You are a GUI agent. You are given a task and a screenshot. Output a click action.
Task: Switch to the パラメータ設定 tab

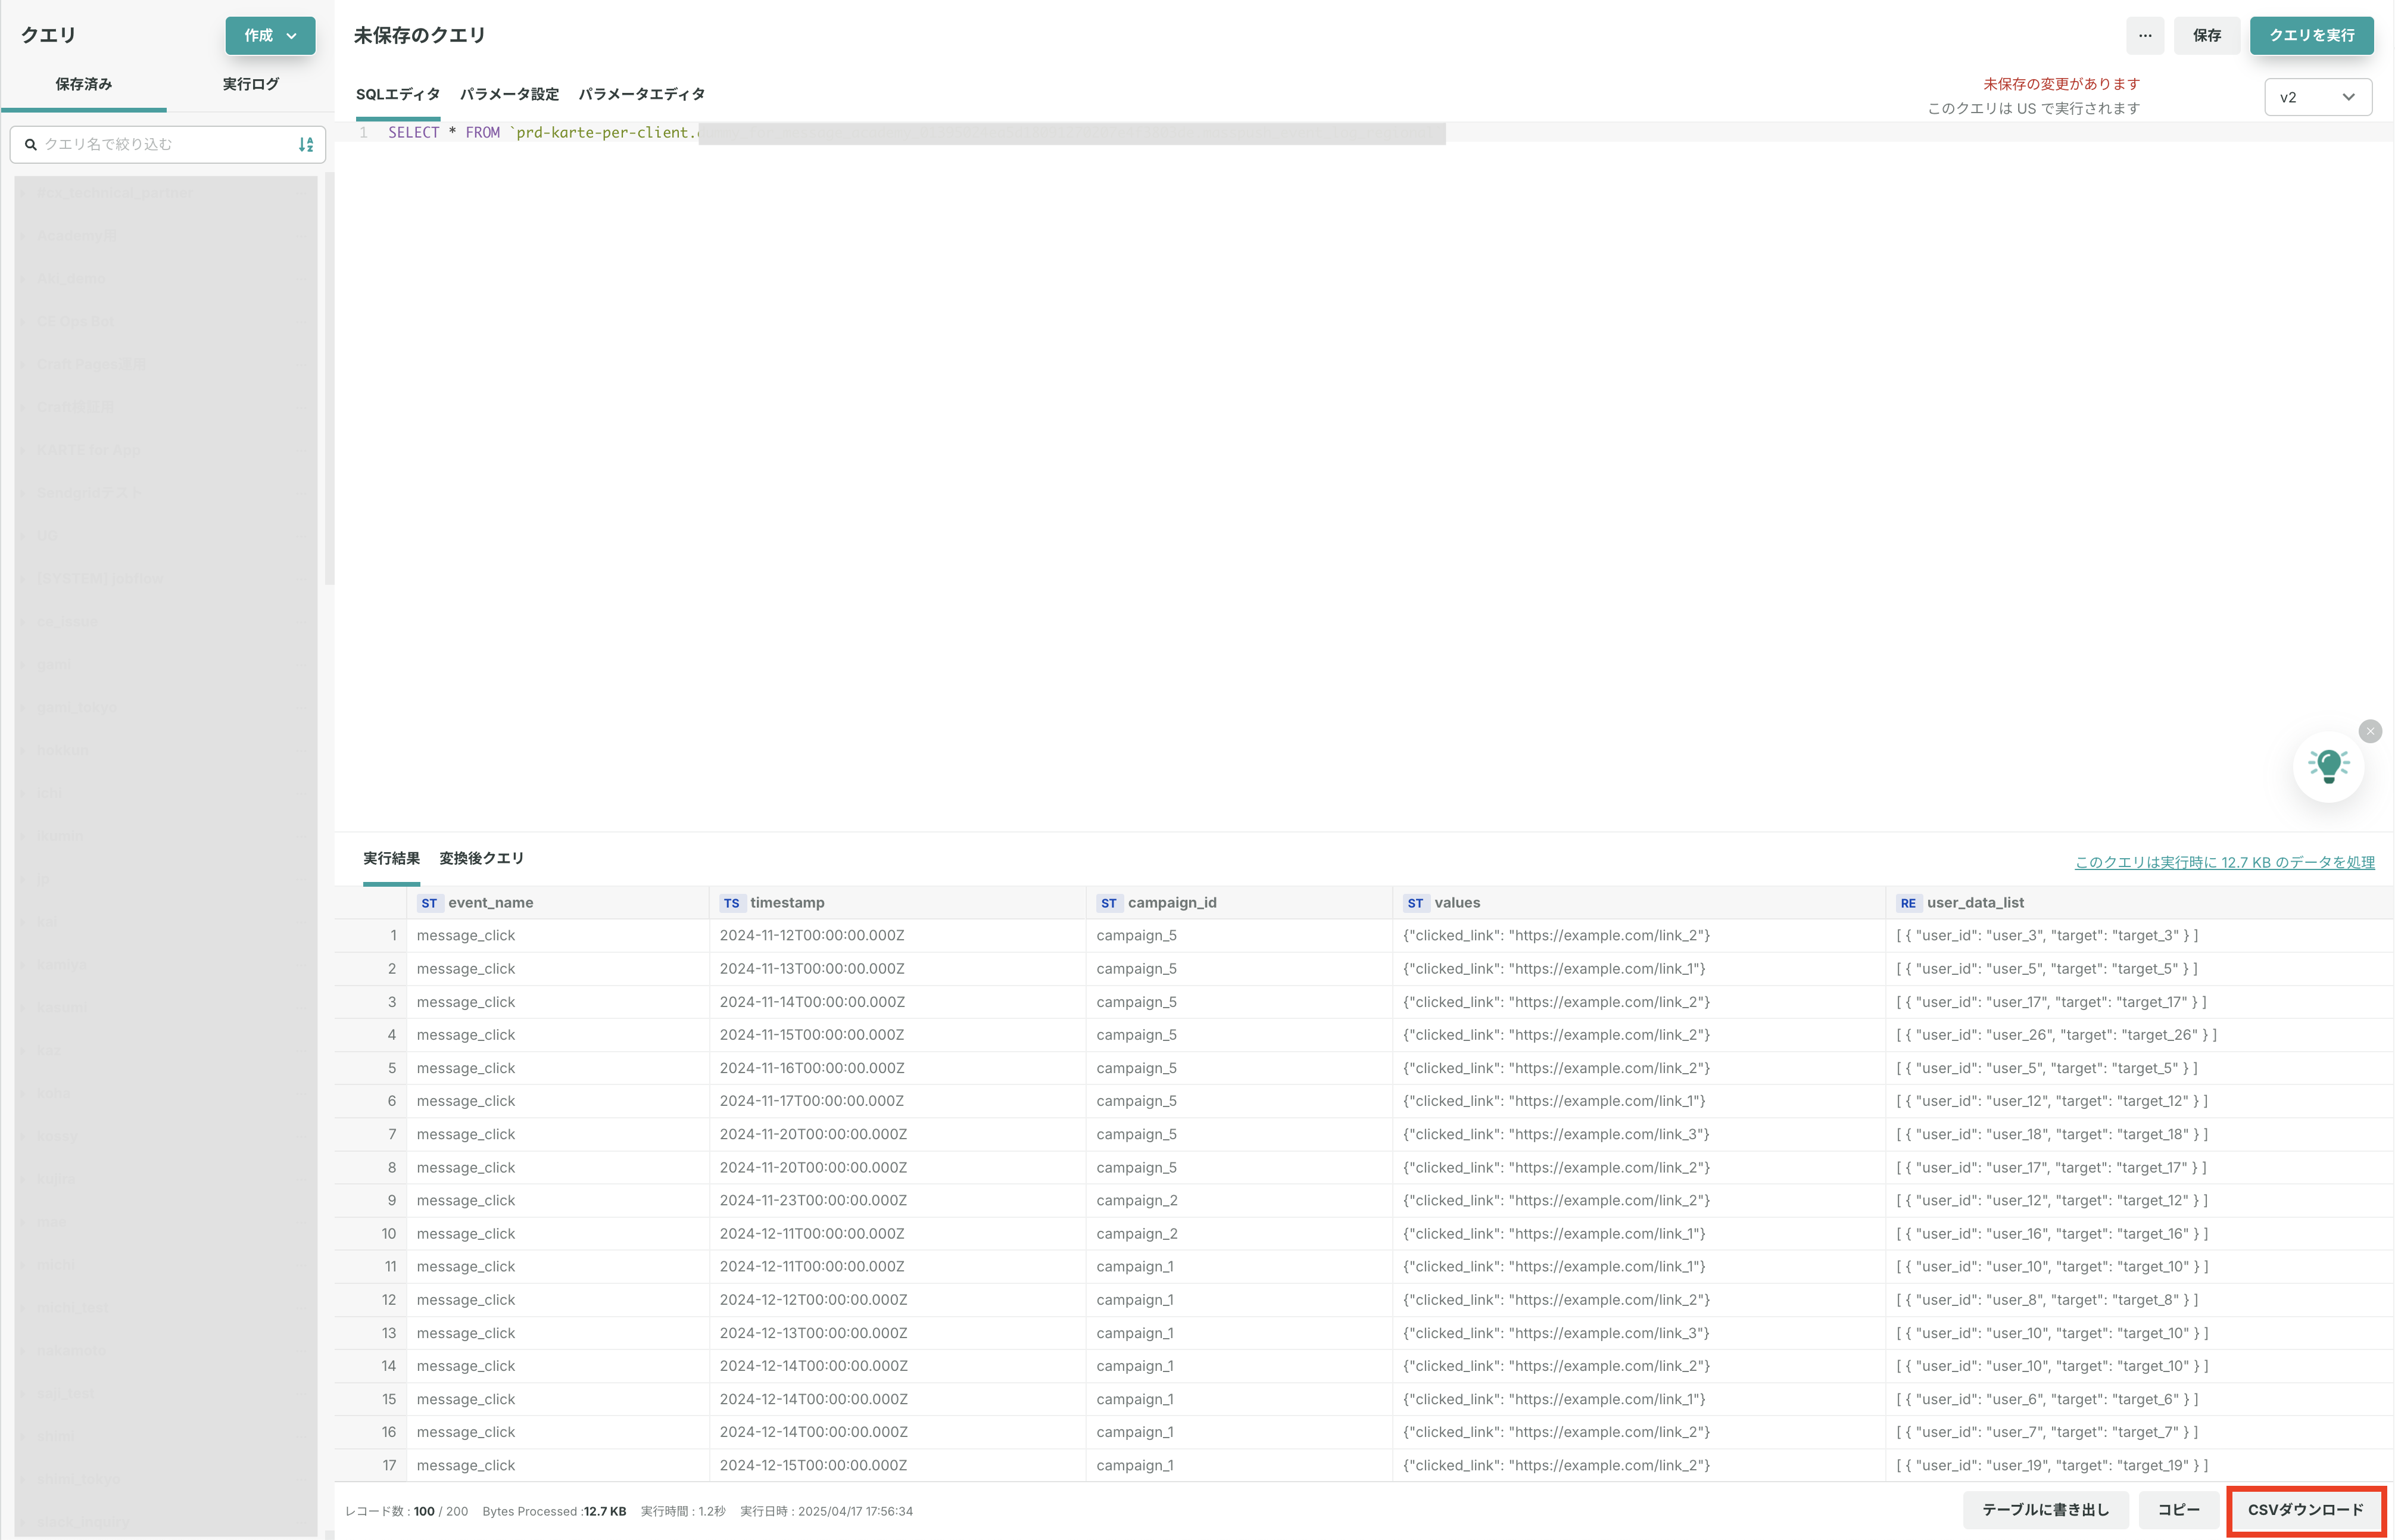click(509, 94)
